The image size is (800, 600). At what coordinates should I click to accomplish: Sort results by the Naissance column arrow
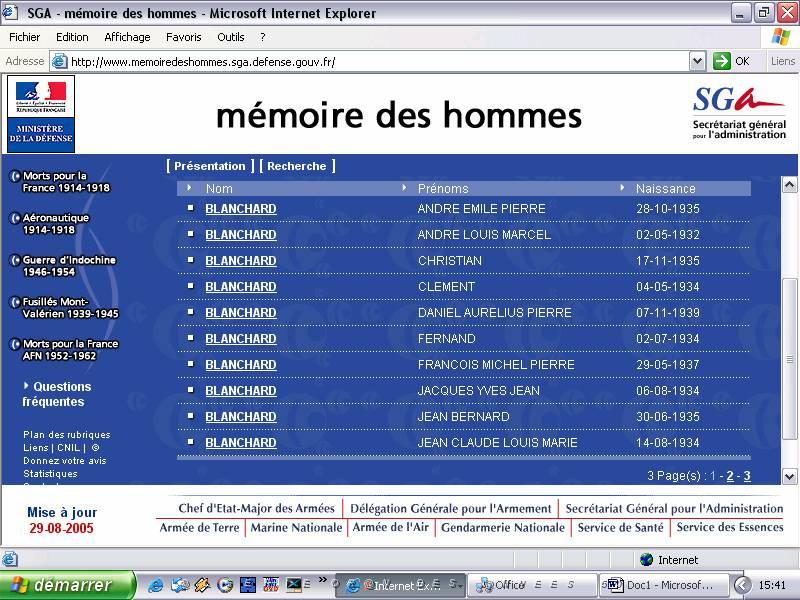point(622,188)
